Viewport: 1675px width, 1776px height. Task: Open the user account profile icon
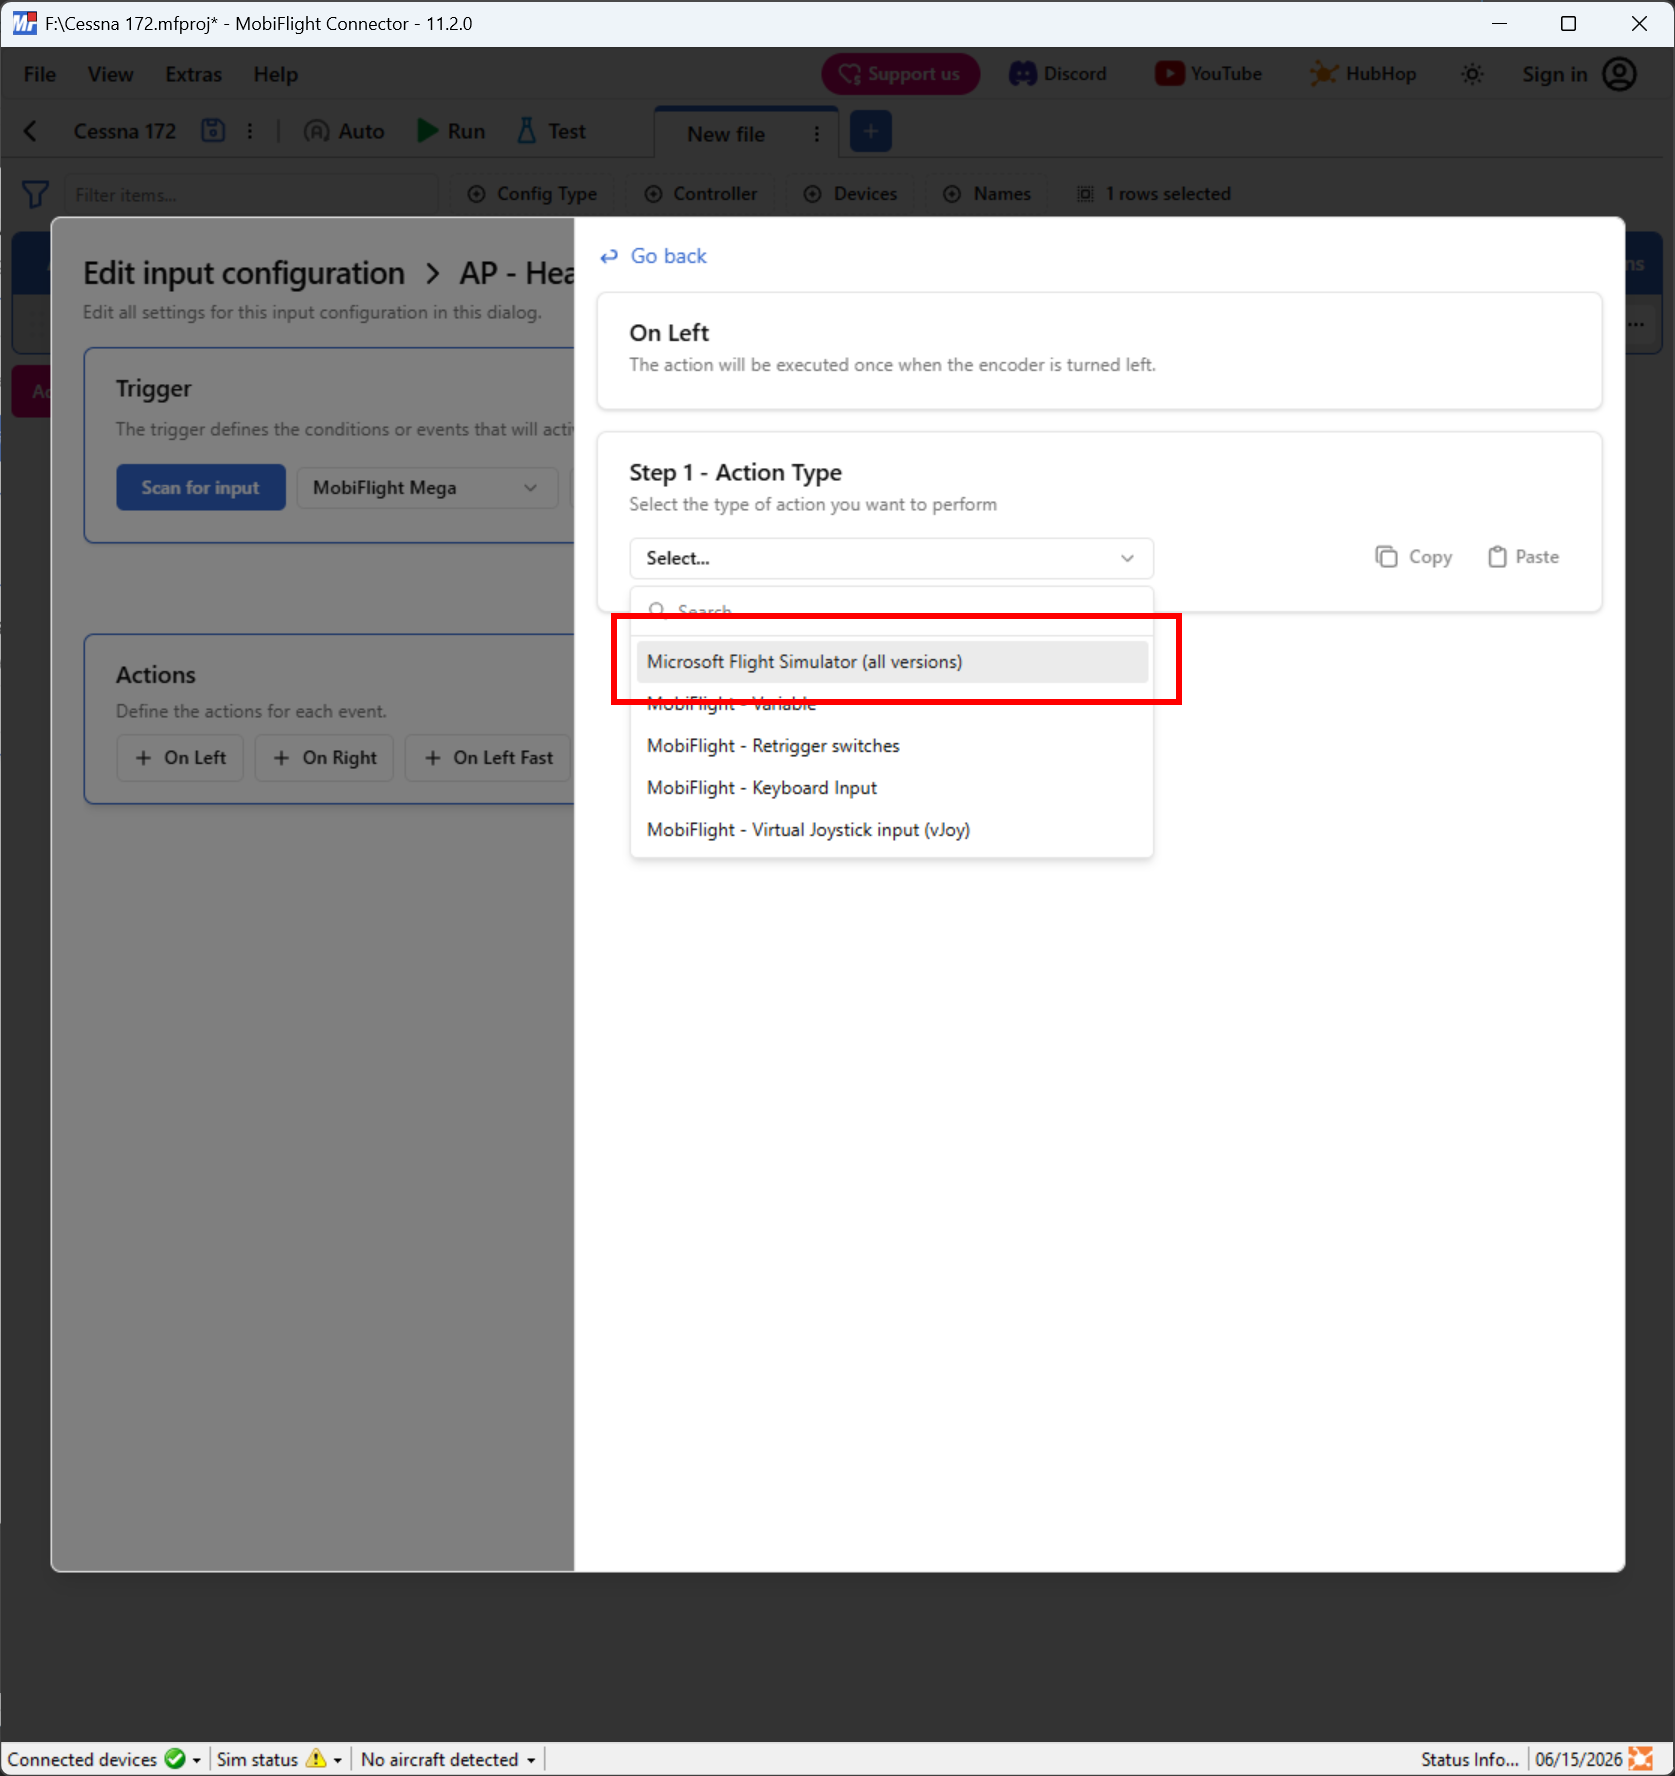click(1619, 74)
